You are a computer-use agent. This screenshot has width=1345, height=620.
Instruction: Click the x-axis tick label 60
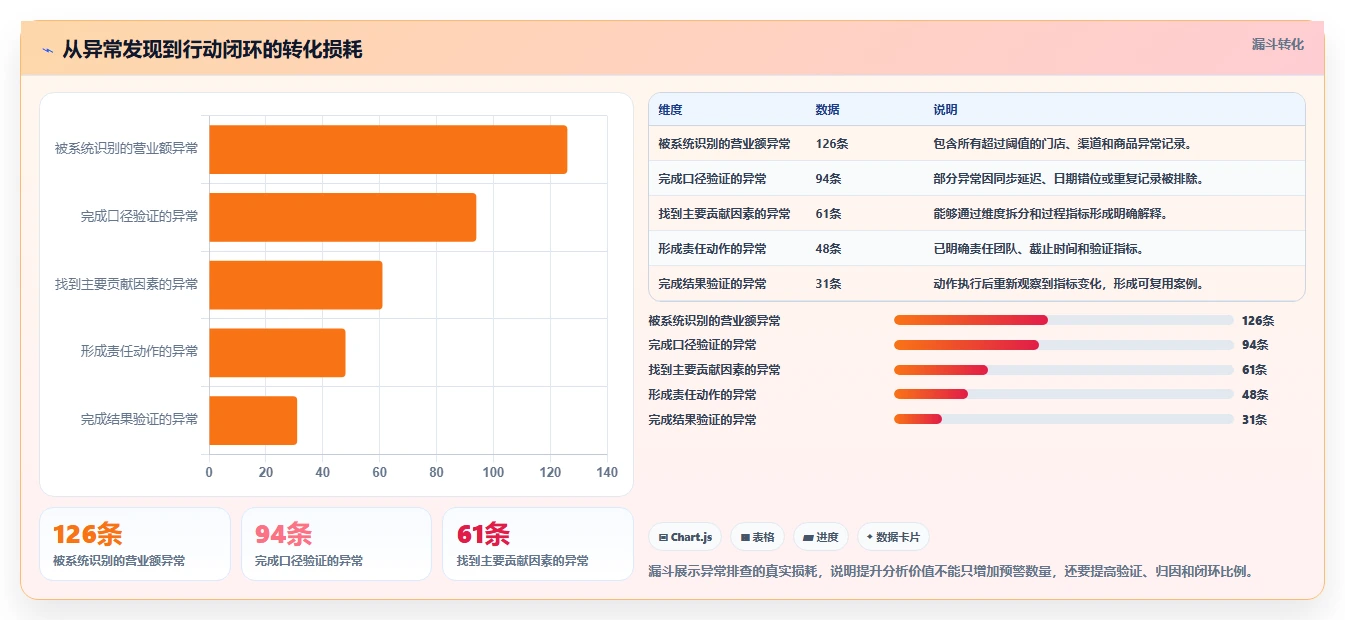[x=379, y=472]
